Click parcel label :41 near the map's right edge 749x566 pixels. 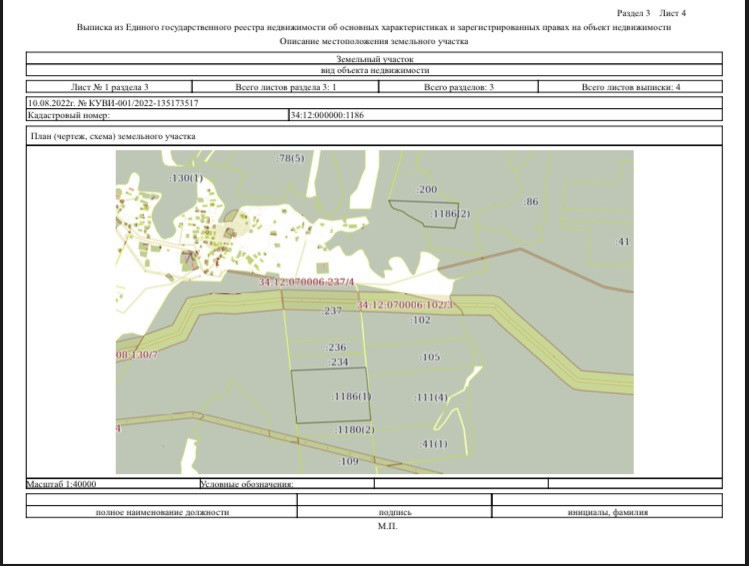click(x=622, y=242)
